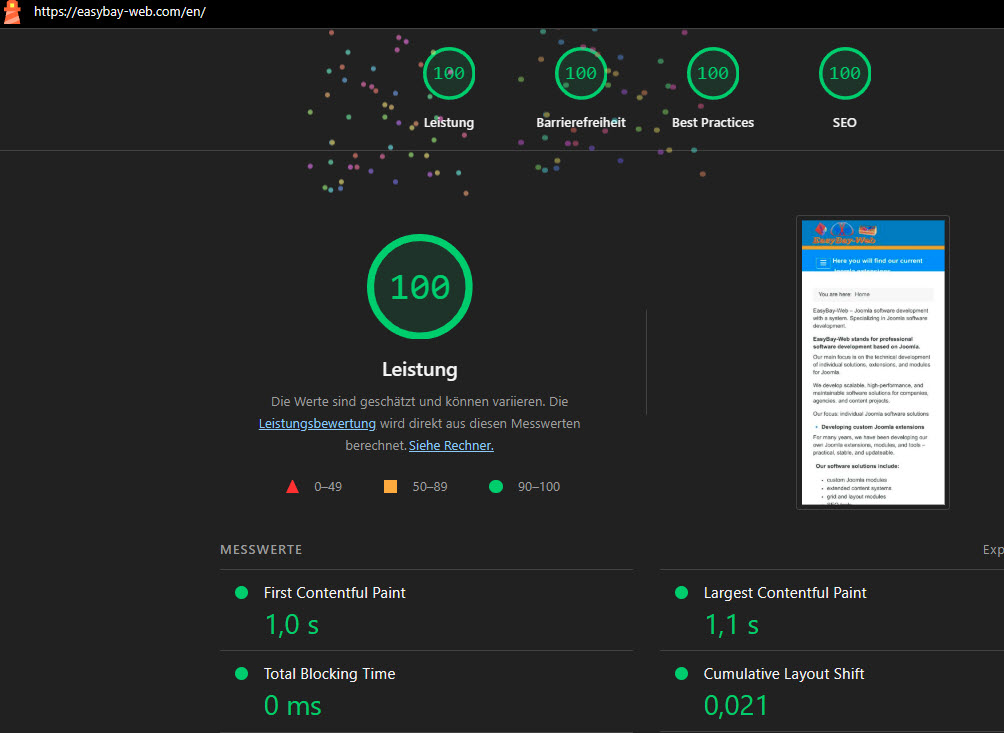Click the 0,021 Cumulative Layout Shift value
The image size is (1004, 733).
pos(736,705)
